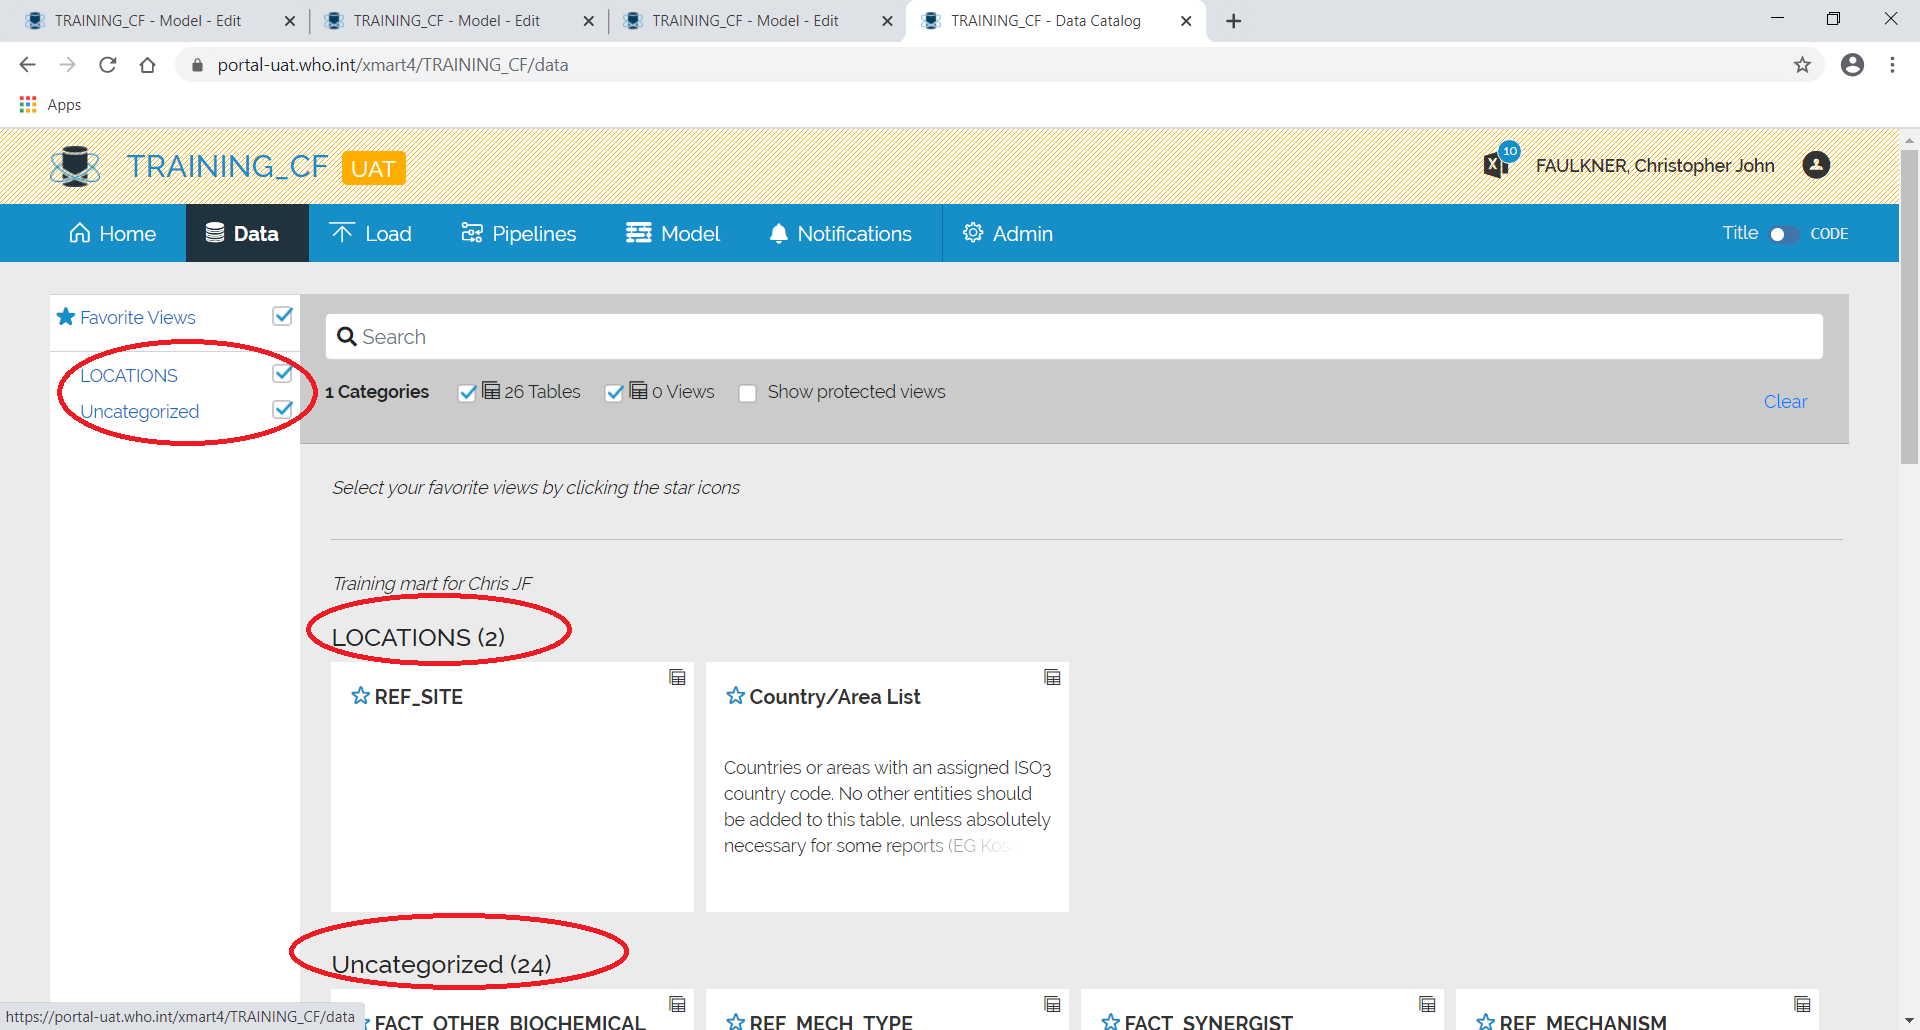1920x1030 pixels.
Task: Uncheck the Uncategorized category checkbox
Action: pos(283,409)
